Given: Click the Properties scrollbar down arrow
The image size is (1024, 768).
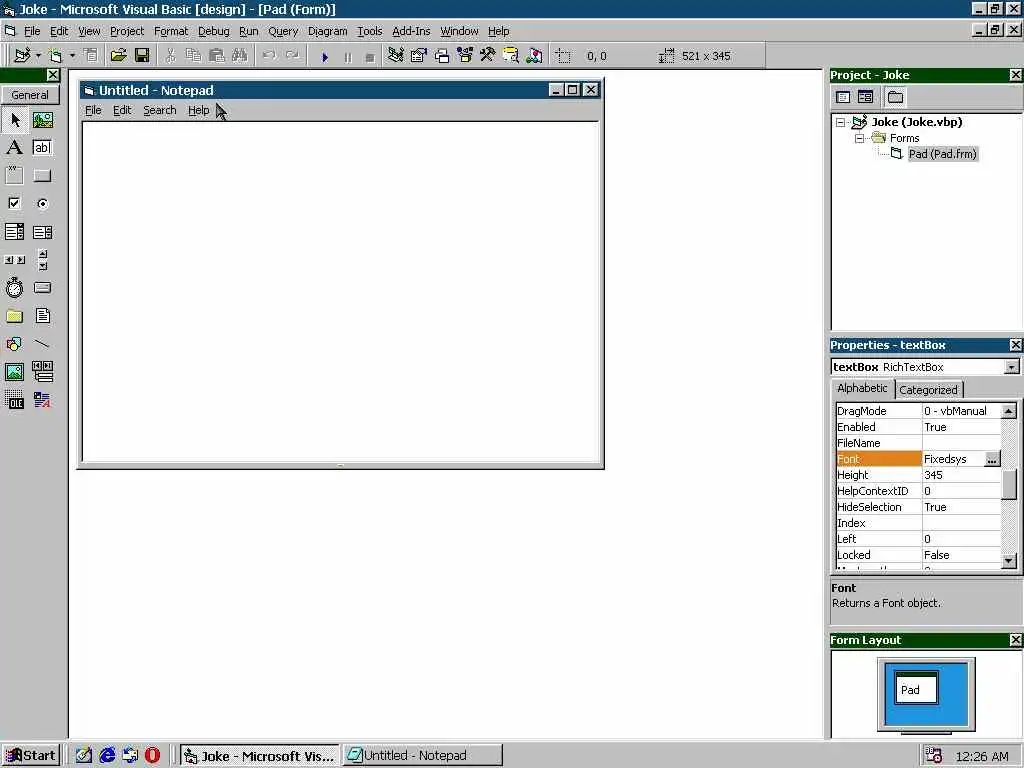Looking at the screenshot, I should [1009, 560].
